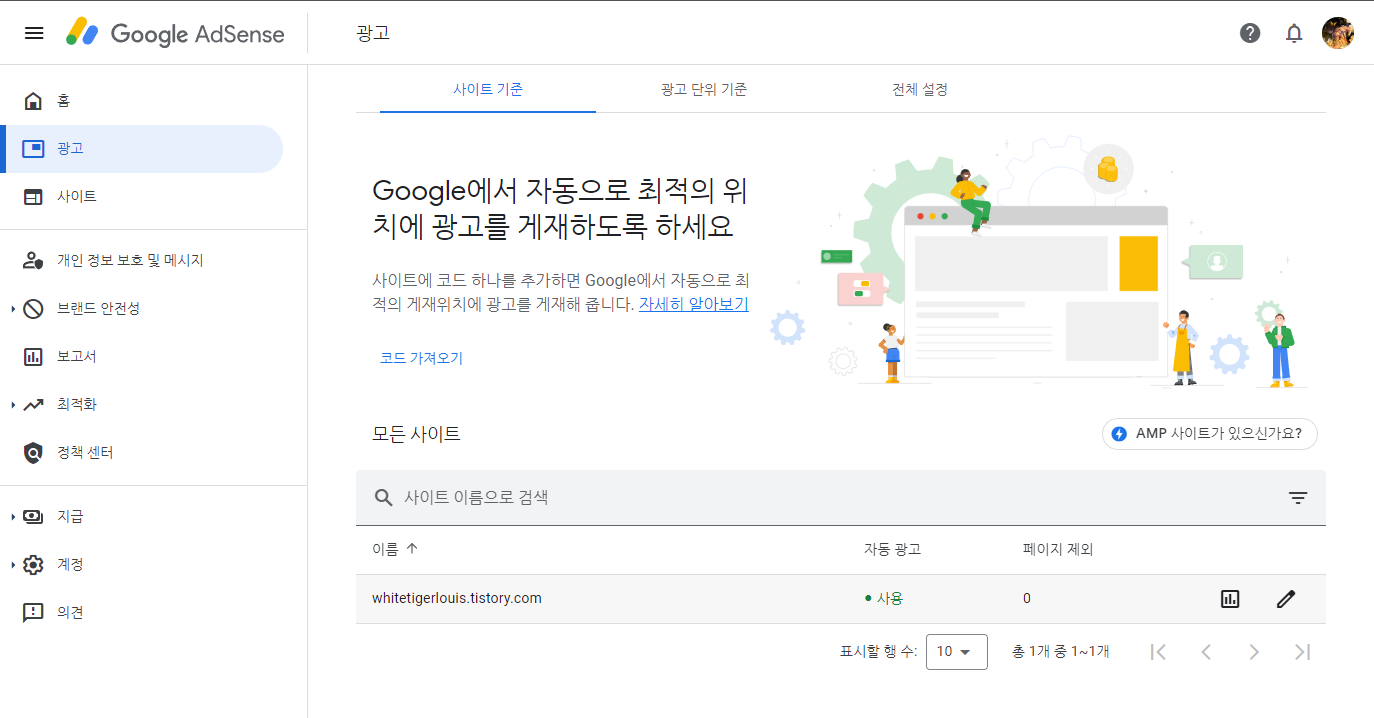Open the account profile avatar

pyautogui.click(x=1338, y=33)
